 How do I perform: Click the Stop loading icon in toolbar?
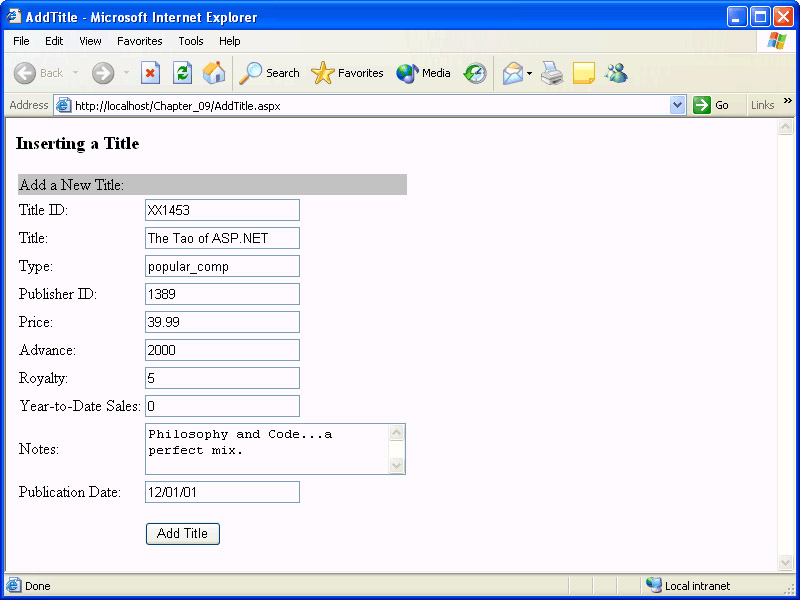(x=150, y=73)
